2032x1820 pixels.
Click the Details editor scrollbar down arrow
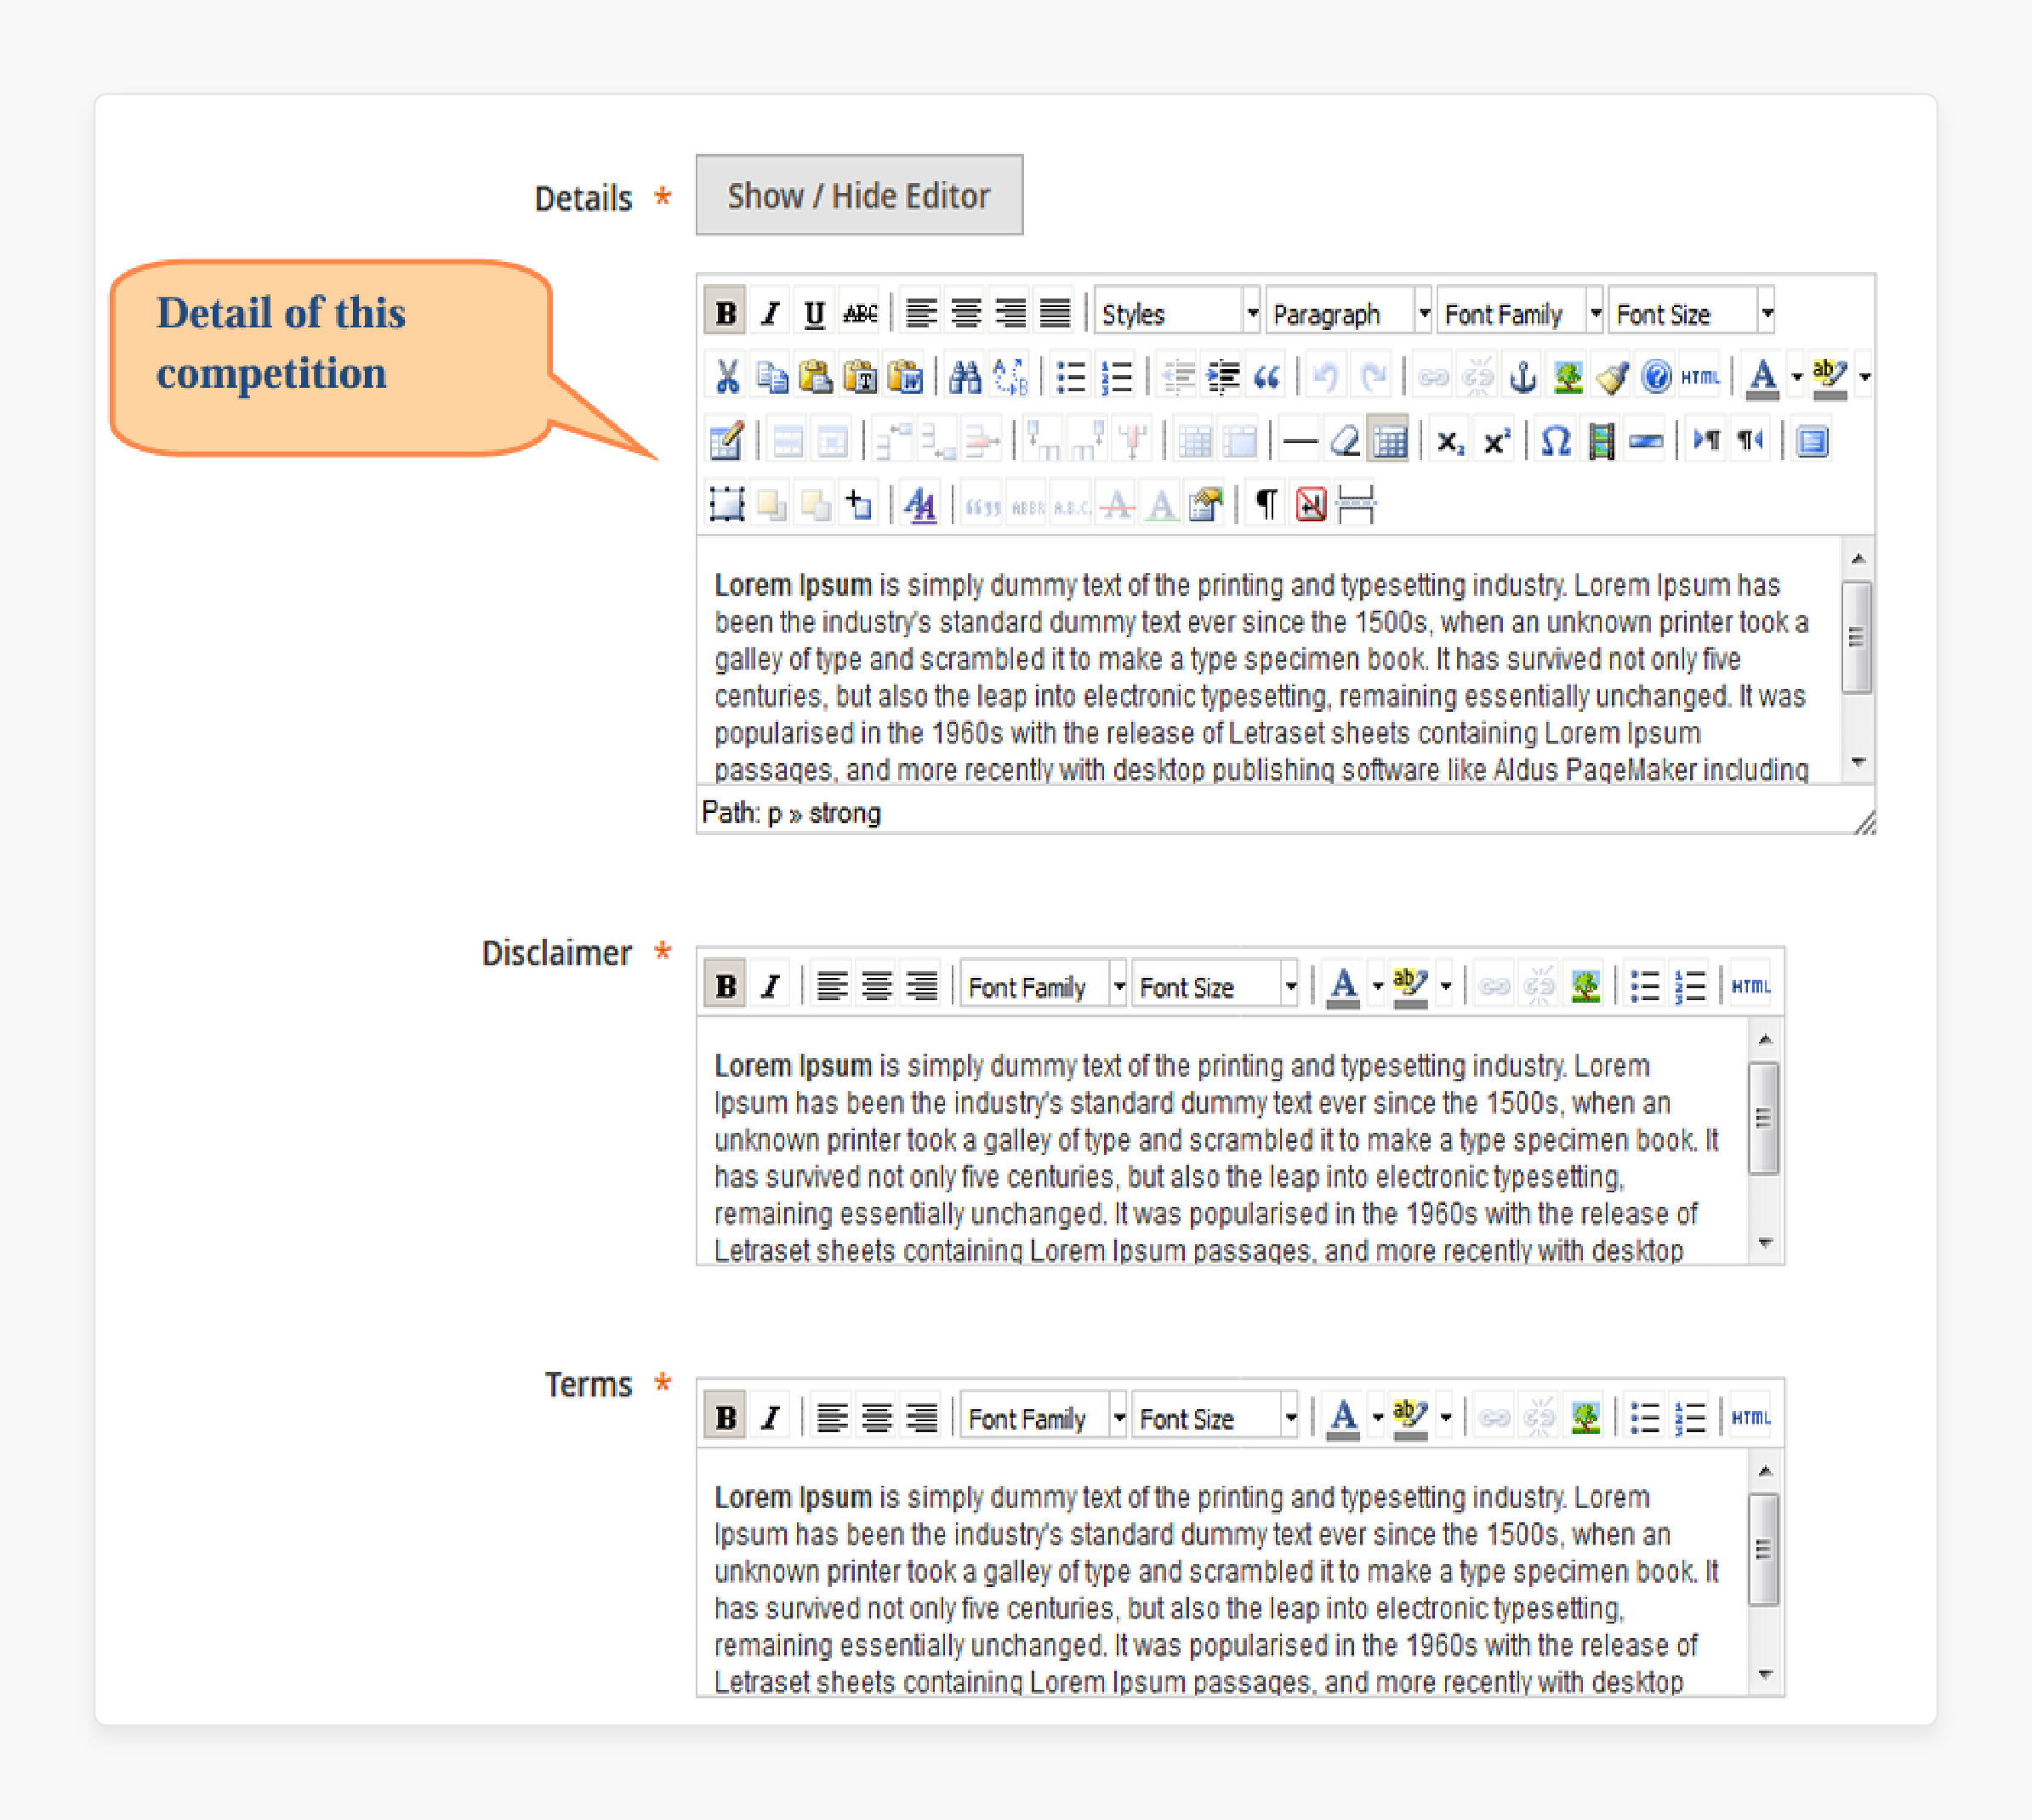pyautogui.click(x=1858, y=763)
